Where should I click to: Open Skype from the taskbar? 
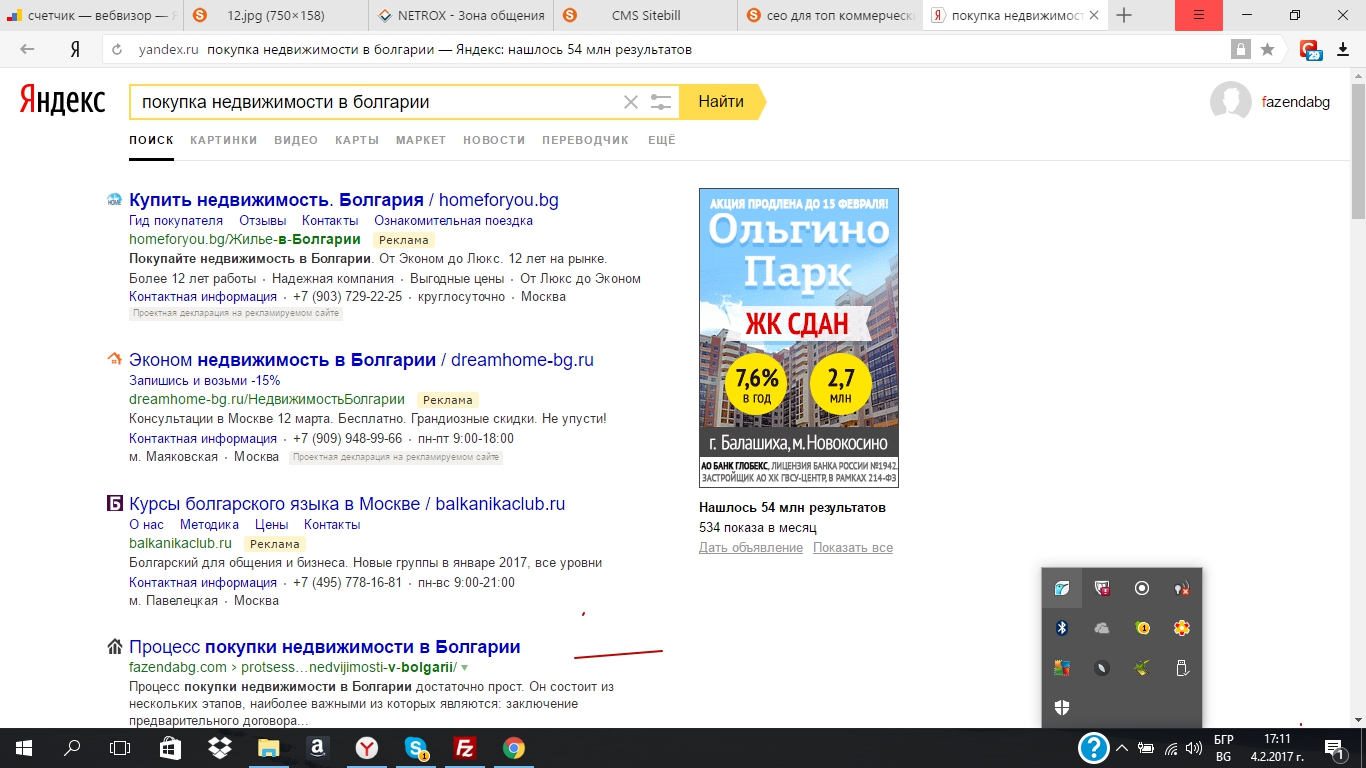[x=416, y=747]
